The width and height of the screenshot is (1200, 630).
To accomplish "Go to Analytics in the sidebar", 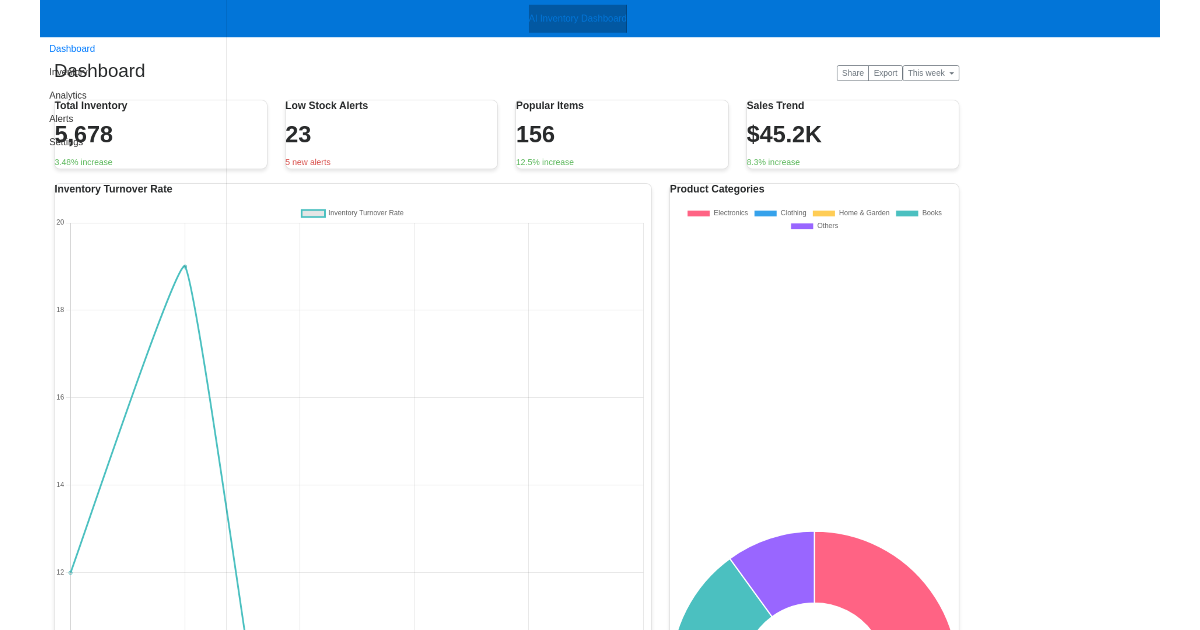I will (x=68, y=96).
